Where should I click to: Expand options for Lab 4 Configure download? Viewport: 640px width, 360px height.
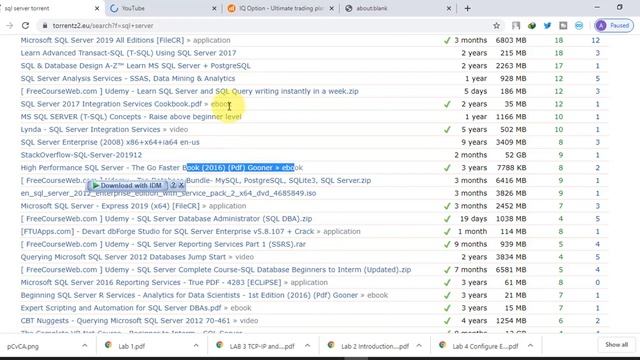pyautogui.click(x=530, y=346)
